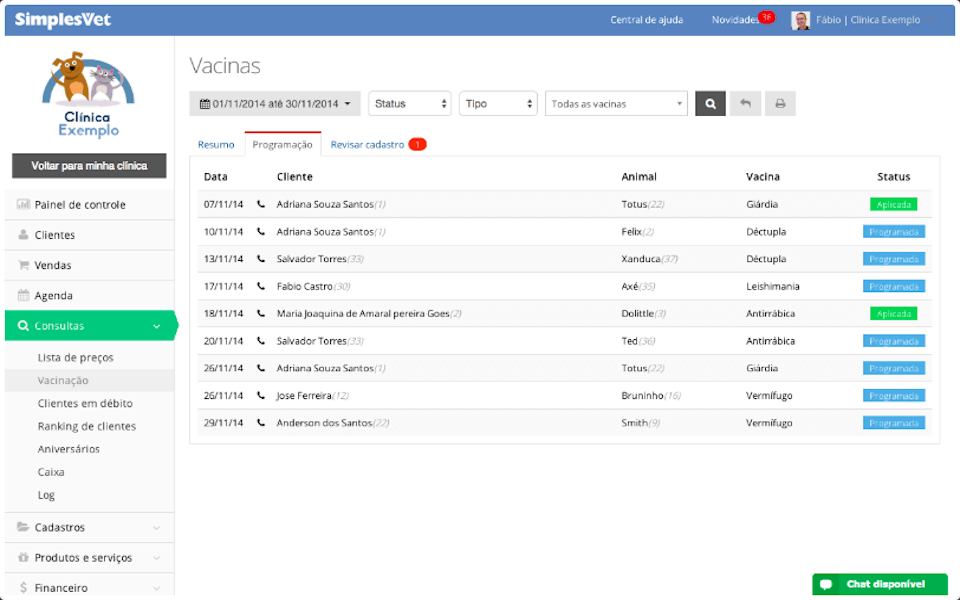Click the Agenda calendar icon

[x=25, y=295]
